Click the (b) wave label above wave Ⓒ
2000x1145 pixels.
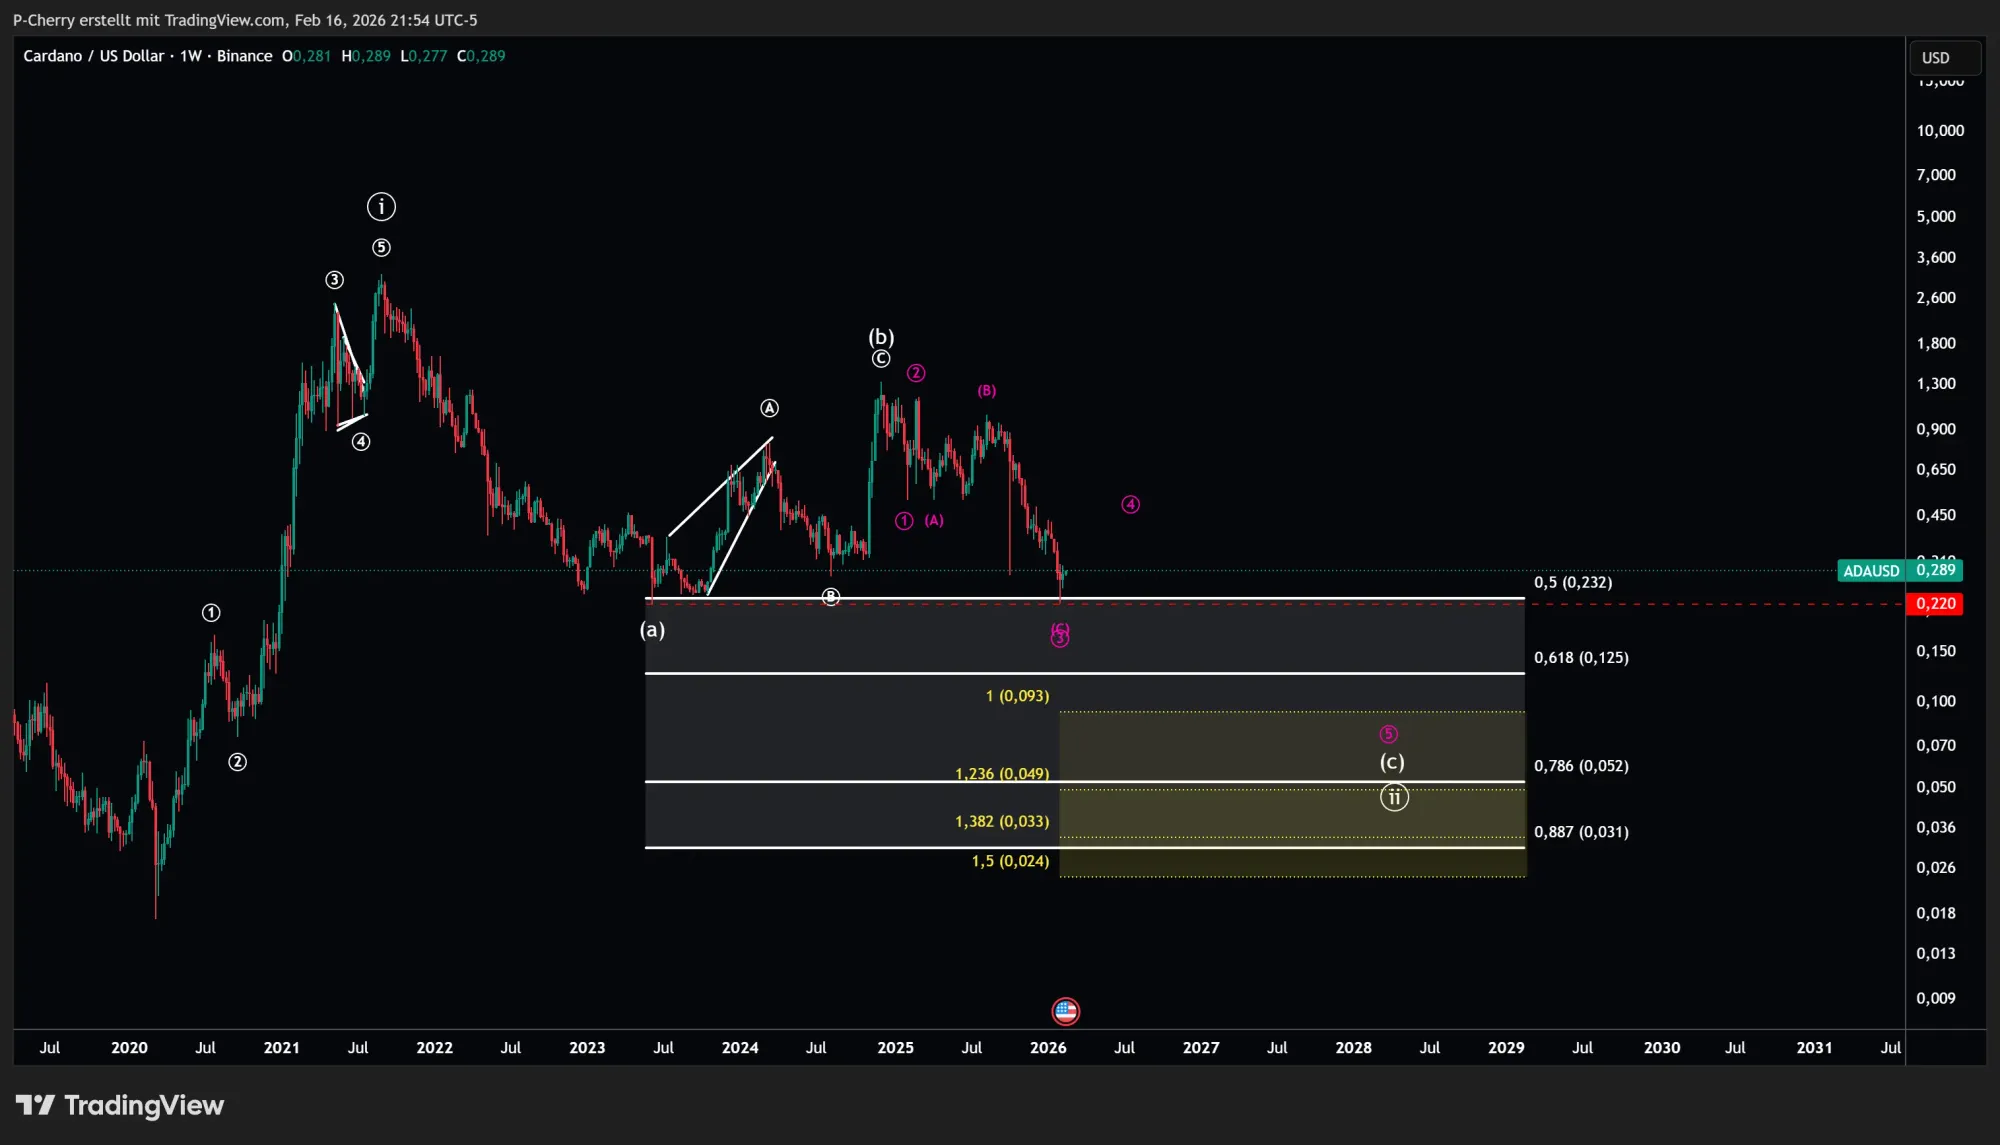pos(880,337)
